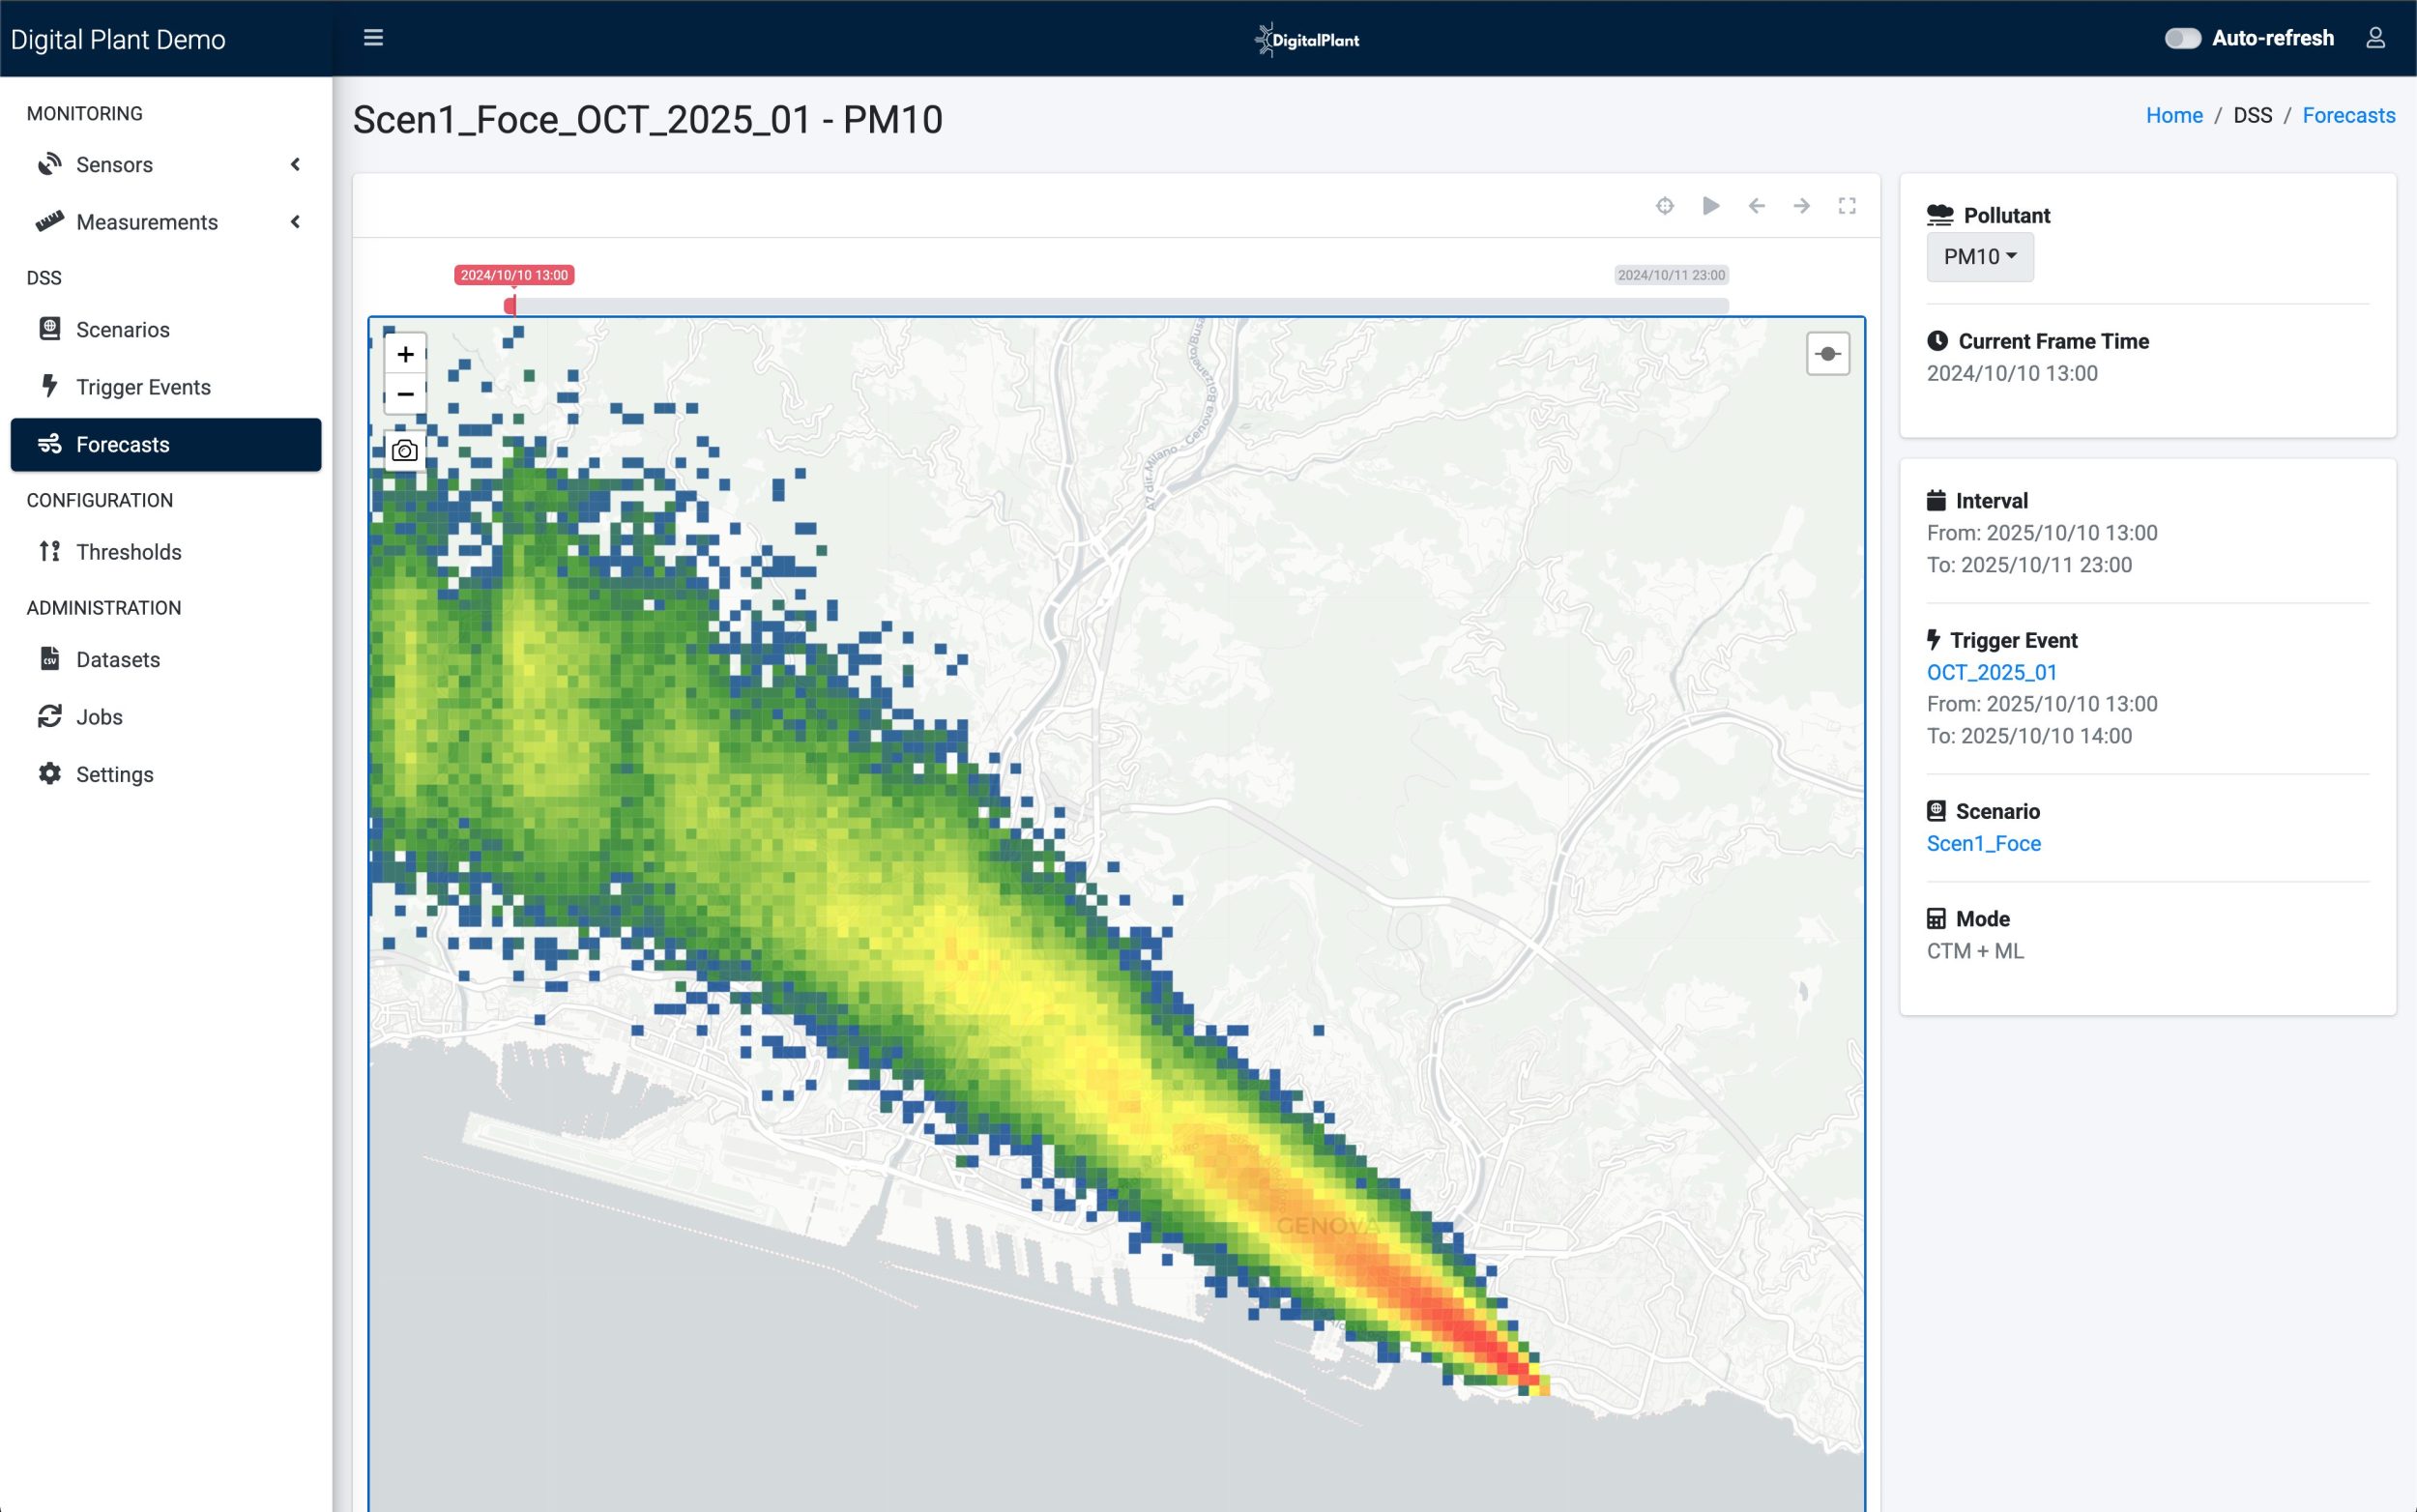
Task: Take map snapshot with camera icon
Action: 405,451
